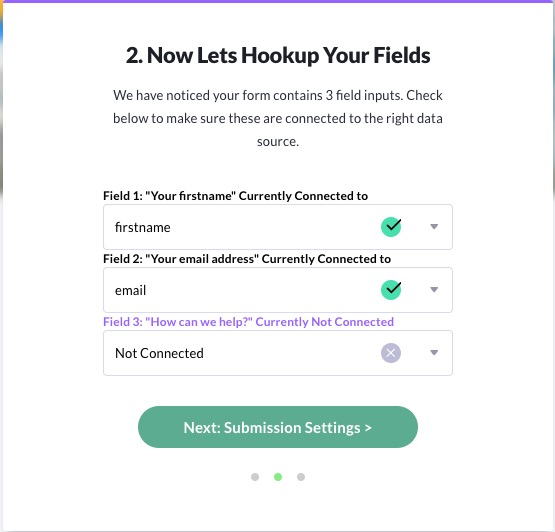
Task: Select the green second step dot
Action: [278, 477]
